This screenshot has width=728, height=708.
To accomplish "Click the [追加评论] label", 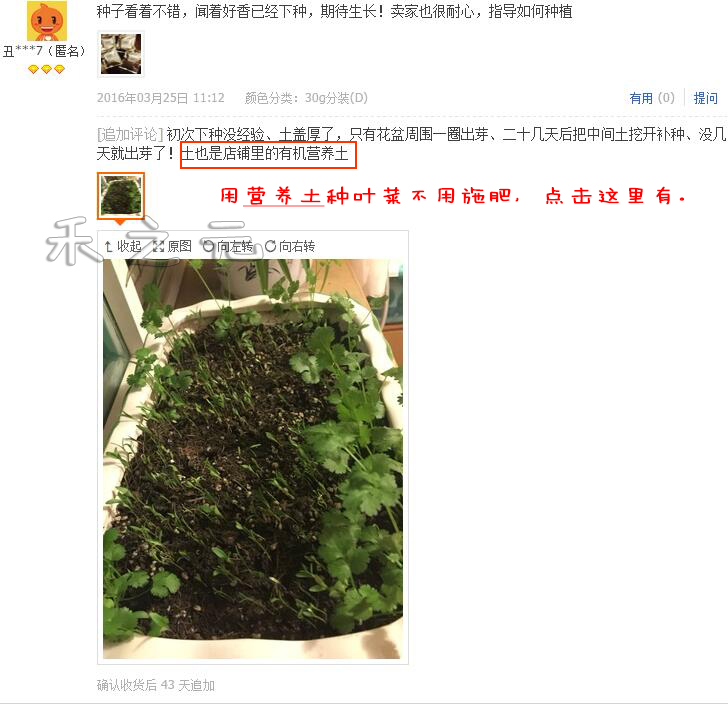I will click(x=130, y=135).
